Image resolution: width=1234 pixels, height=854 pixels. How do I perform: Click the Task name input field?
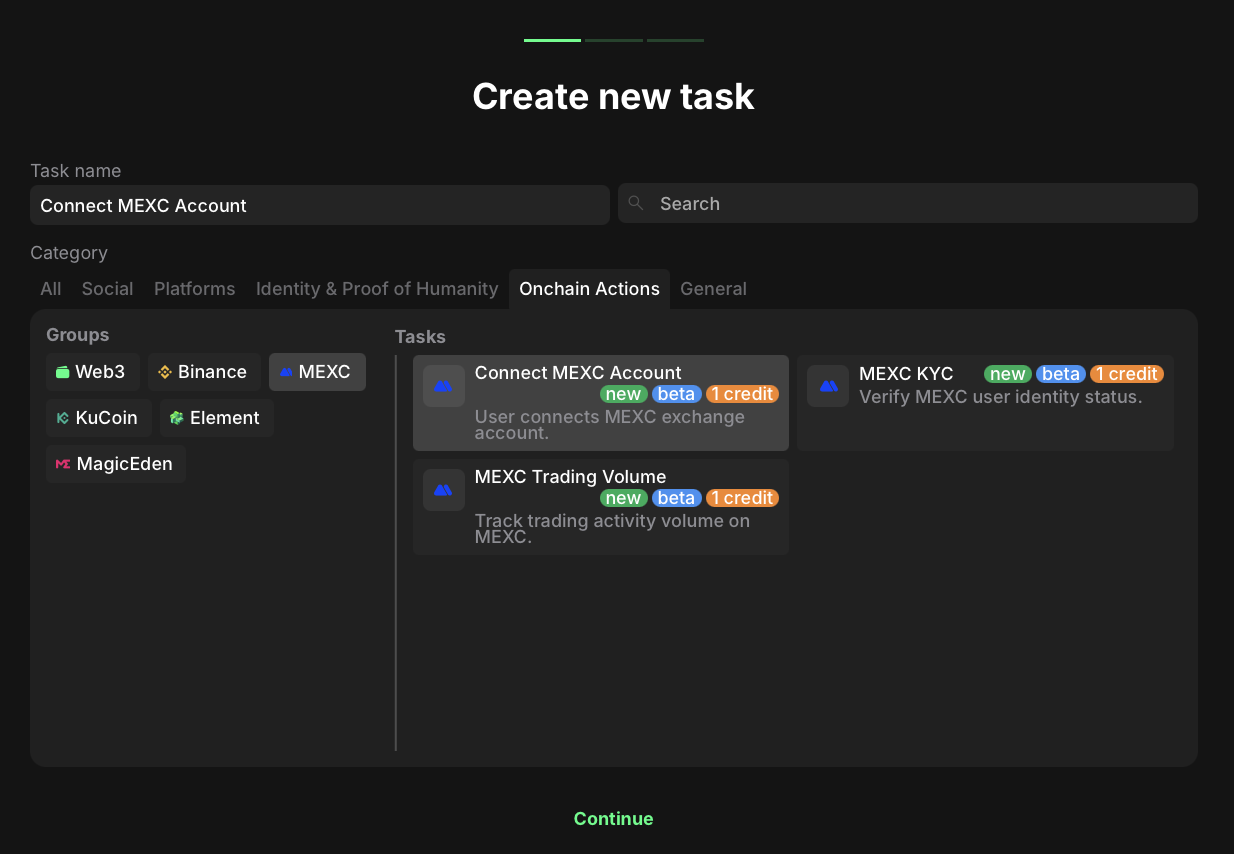(x=319, y=205)
